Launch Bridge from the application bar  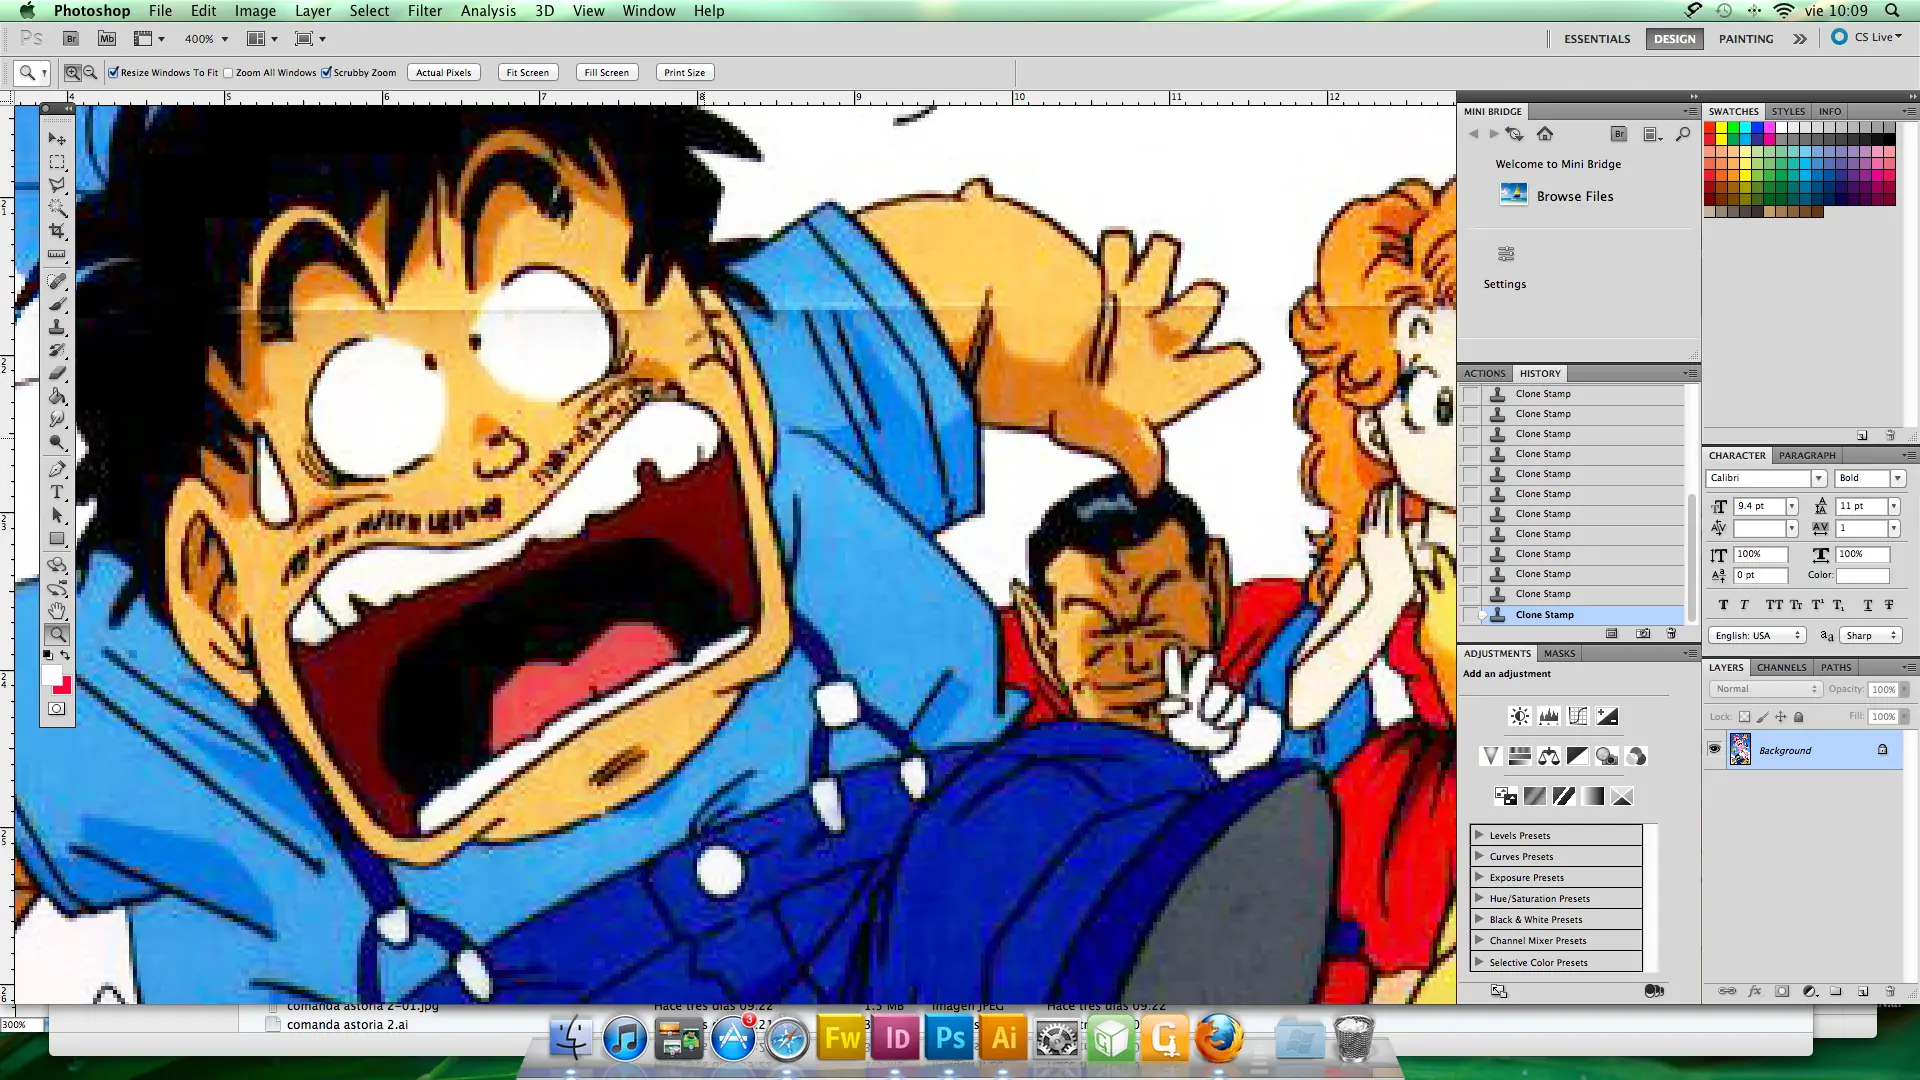(x=71, y=39)
